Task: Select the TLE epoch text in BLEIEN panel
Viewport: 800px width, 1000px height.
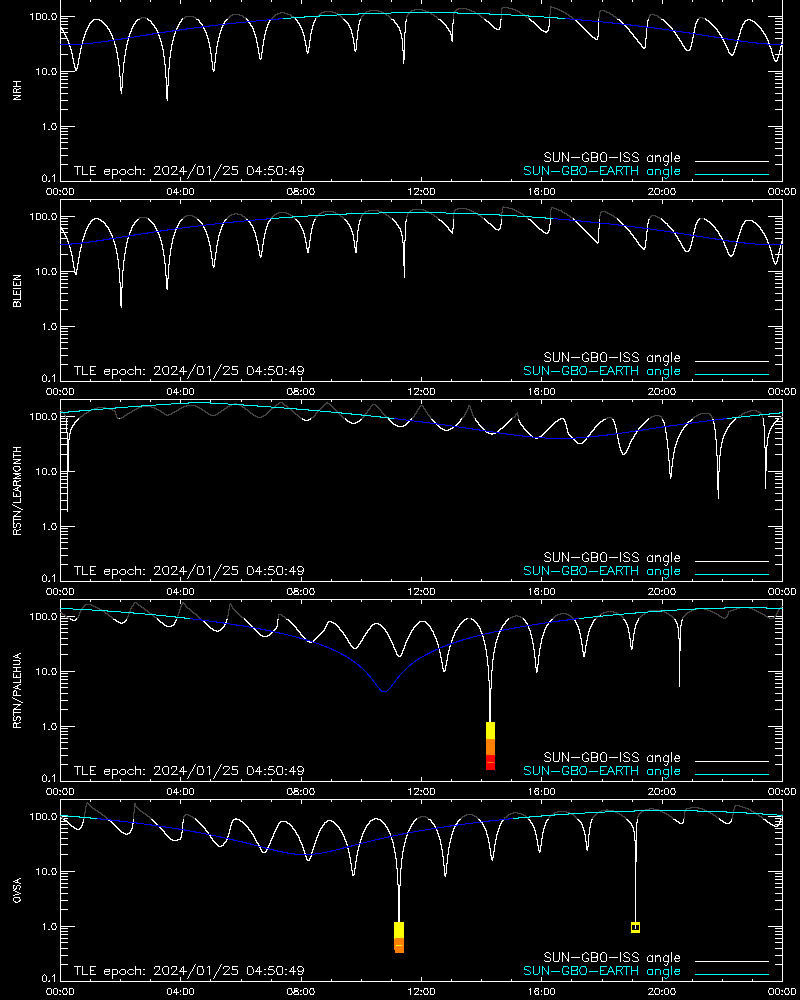Action: 189,371
